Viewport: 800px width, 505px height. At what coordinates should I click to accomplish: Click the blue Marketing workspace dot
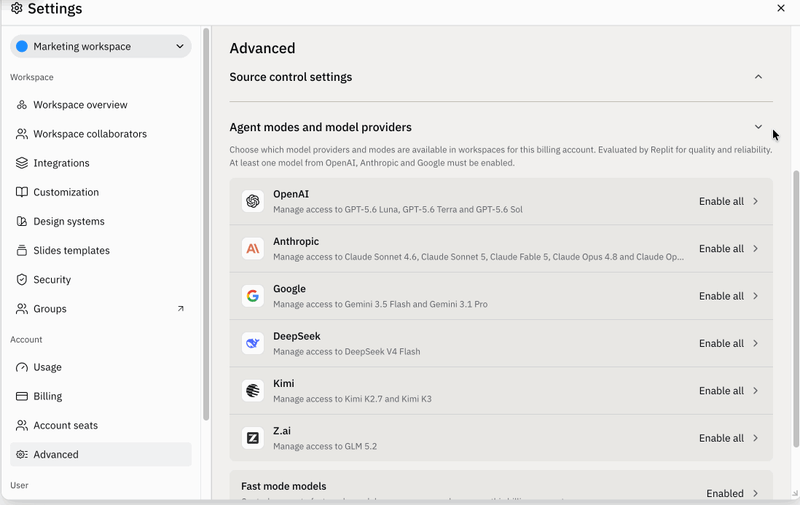tap(21, 46)
